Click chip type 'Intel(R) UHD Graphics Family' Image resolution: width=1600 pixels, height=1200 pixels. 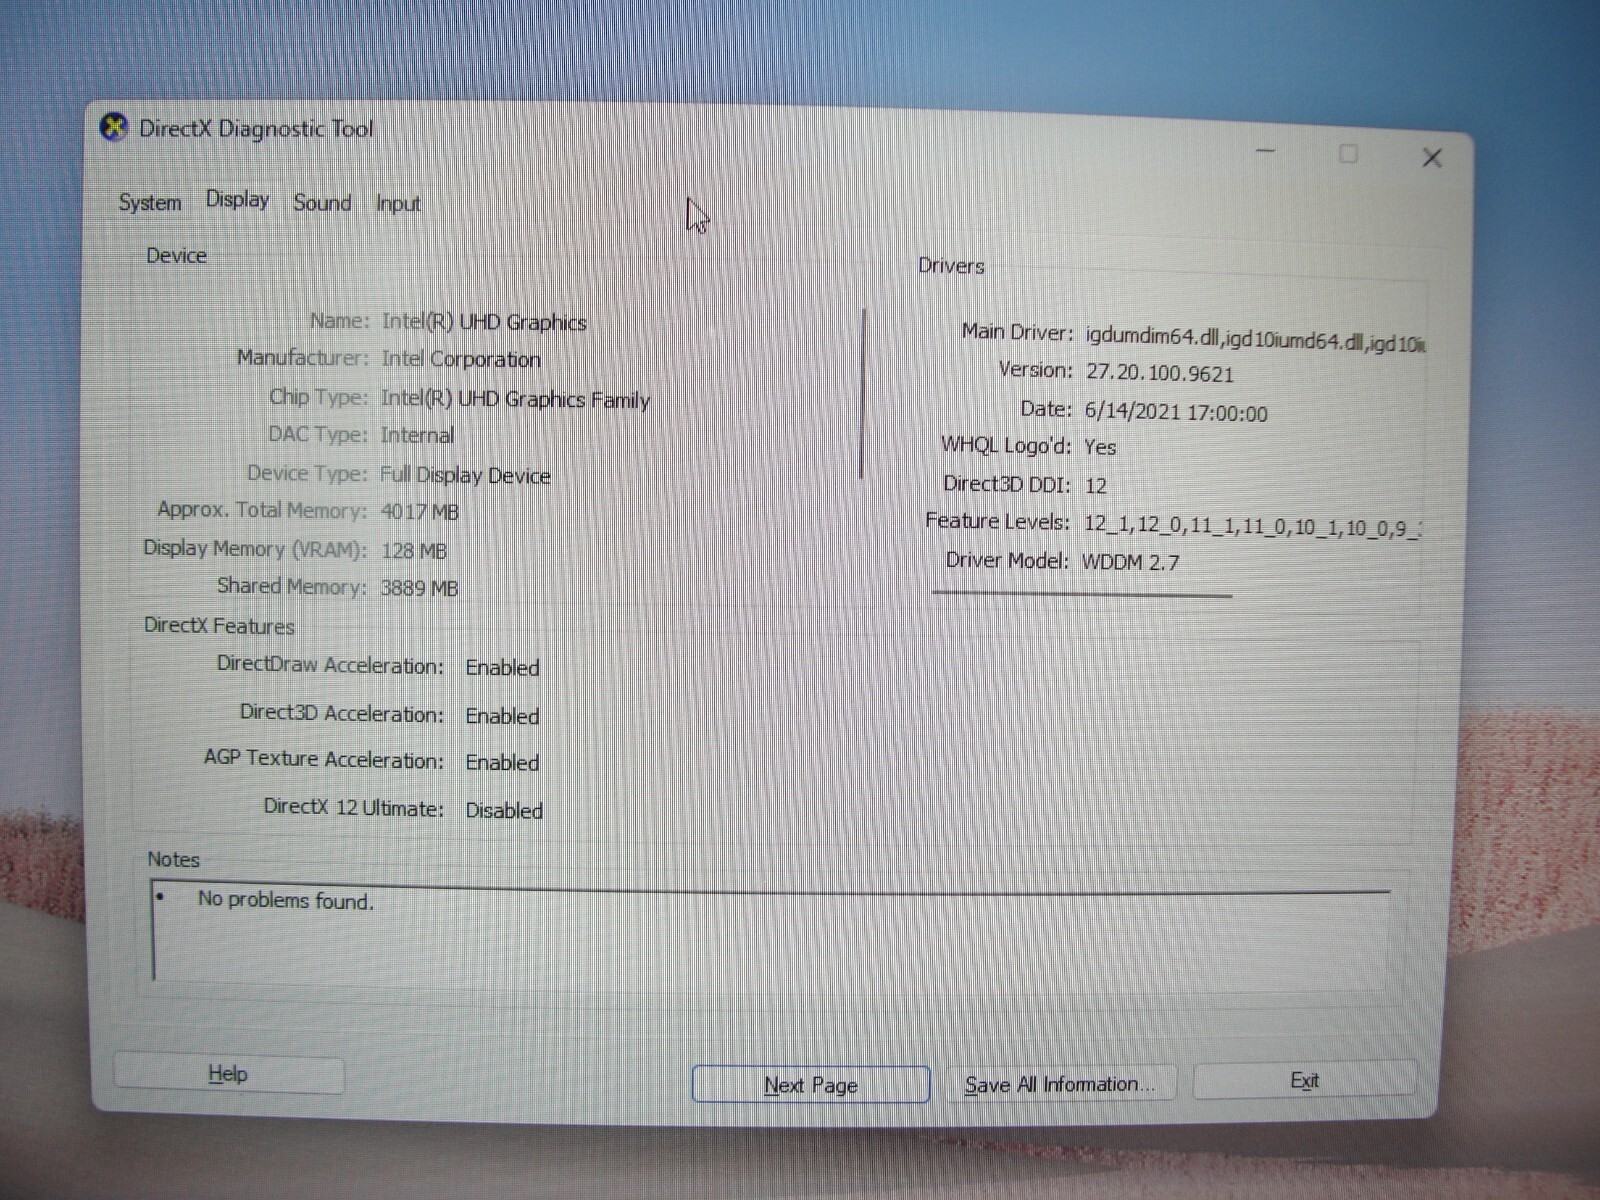point(515,399)
